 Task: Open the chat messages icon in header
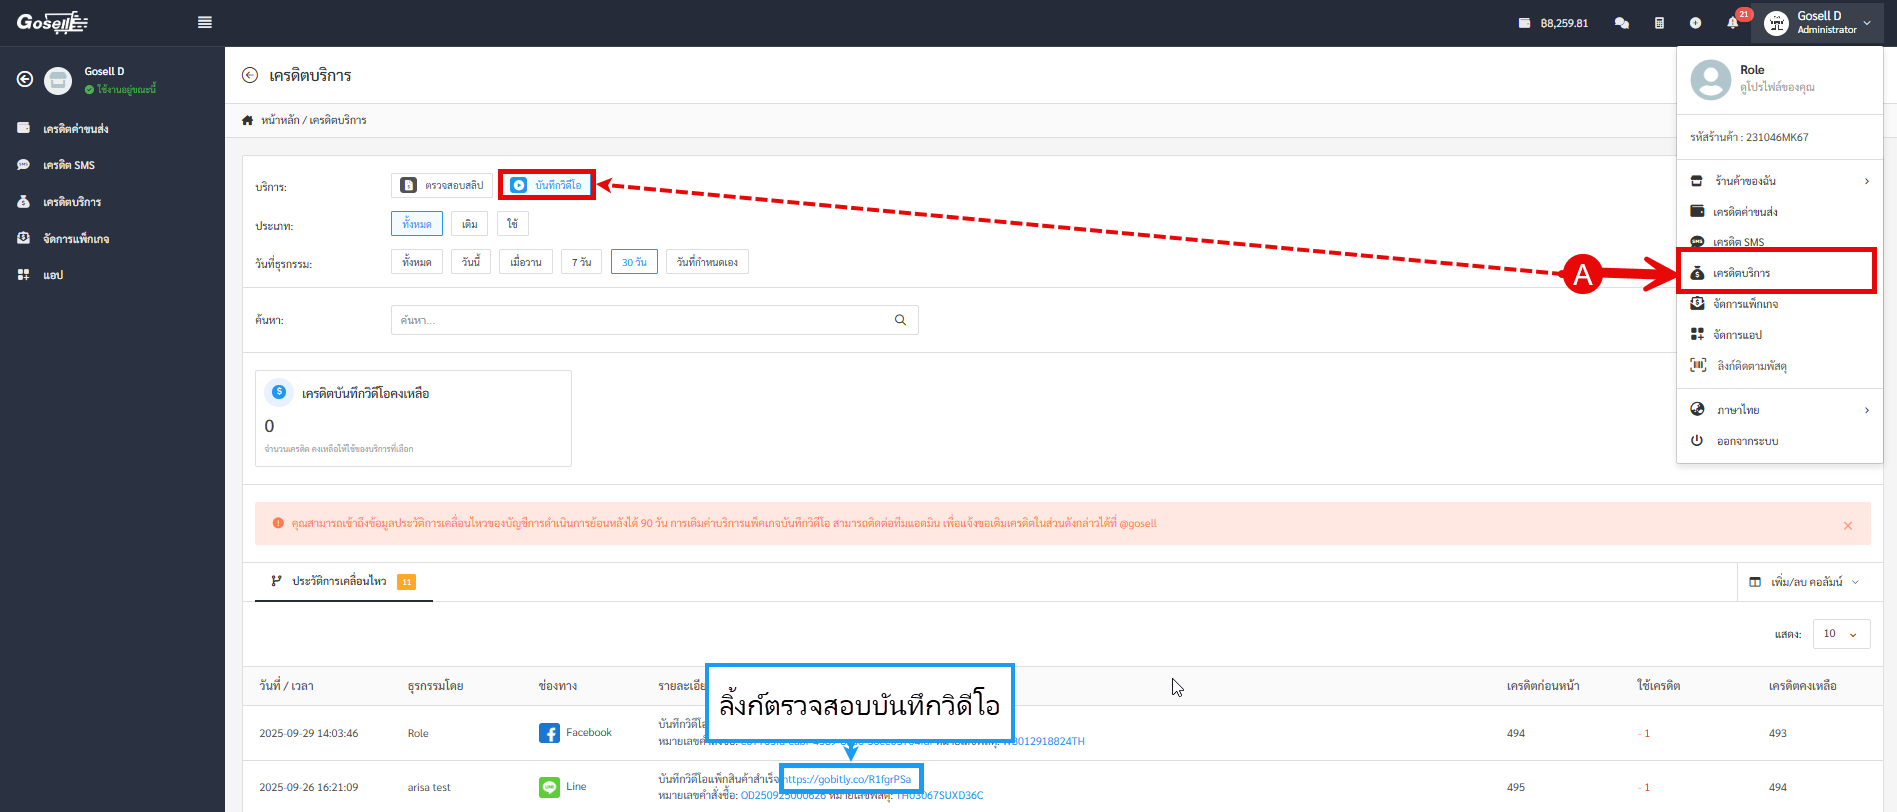pos(1621,23)
